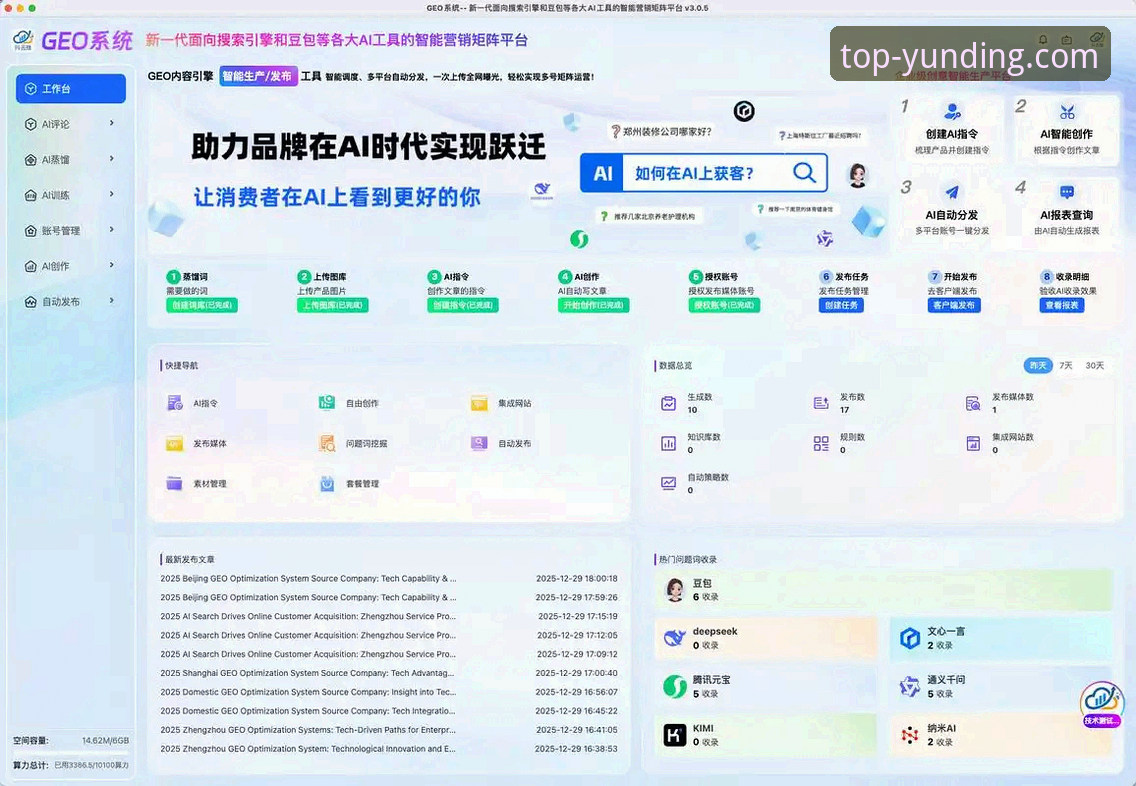Open the 工作台 sidebar item
1136x786 pixels.
click(70, 88)
